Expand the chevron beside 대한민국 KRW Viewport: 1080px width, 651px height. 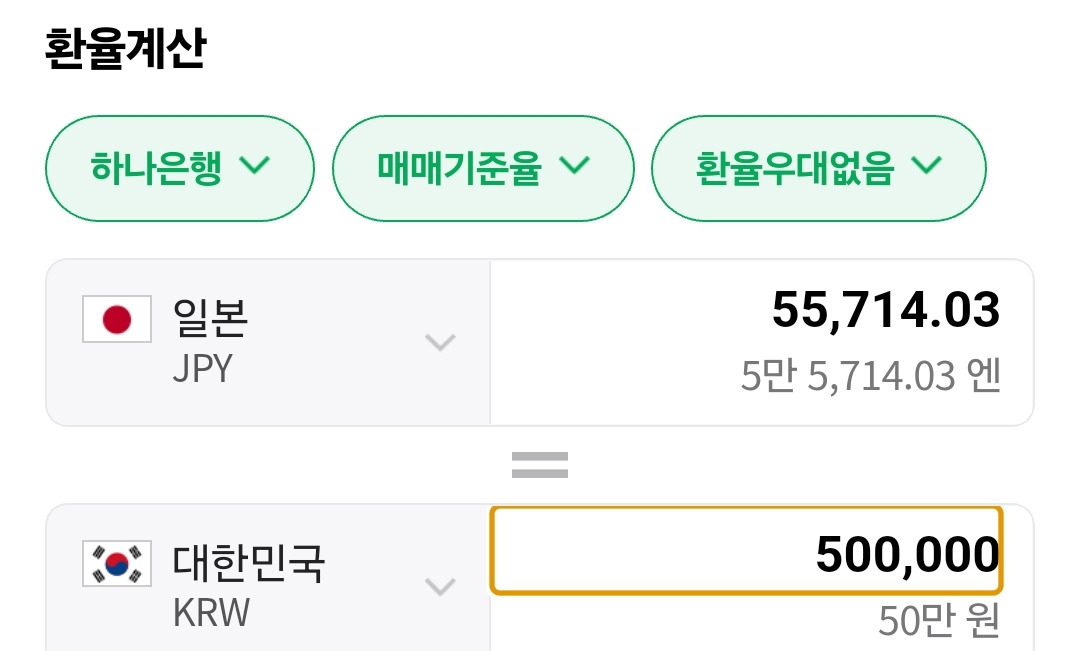440,586
